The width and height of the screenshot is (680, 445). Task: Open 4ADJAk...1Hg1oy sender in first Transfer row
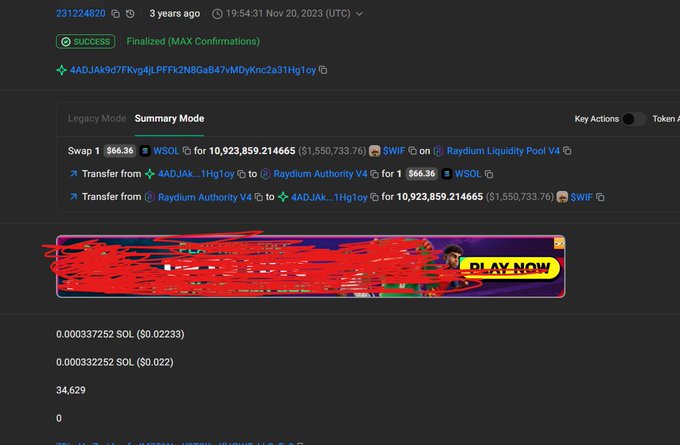pyautogui.click(x=196, y=174)
